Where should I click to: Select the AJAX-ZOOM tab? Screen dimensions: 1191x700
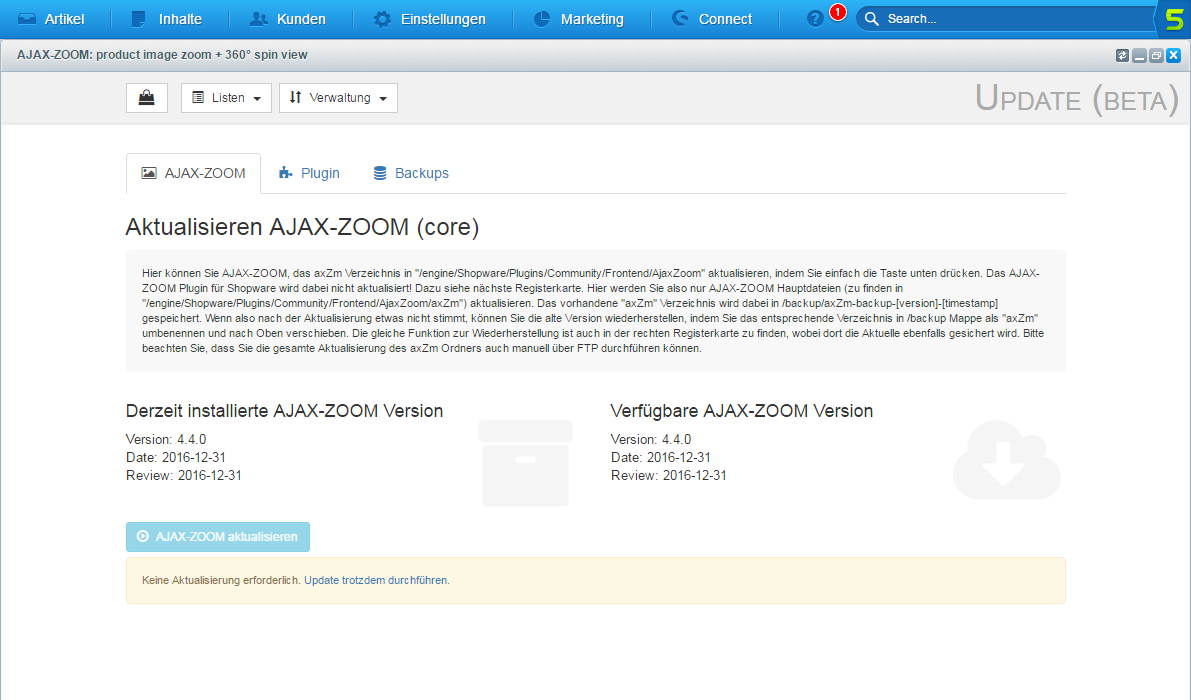[x=194, y=173]
